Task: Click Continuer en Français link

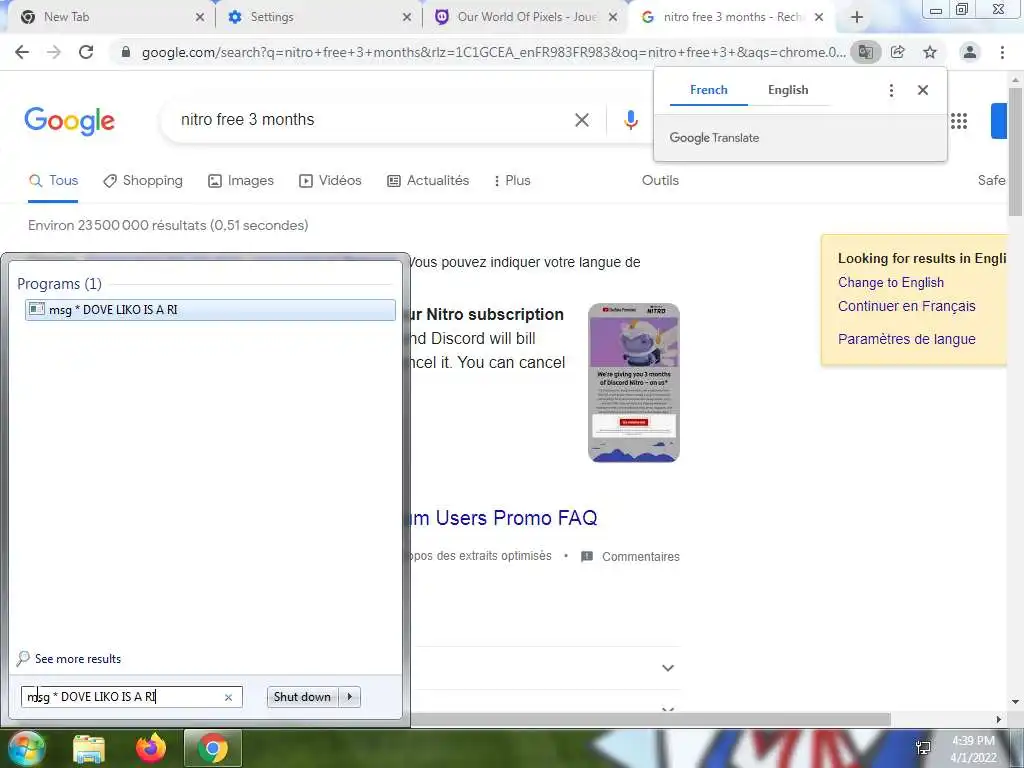Action: (x=906, y=306)
